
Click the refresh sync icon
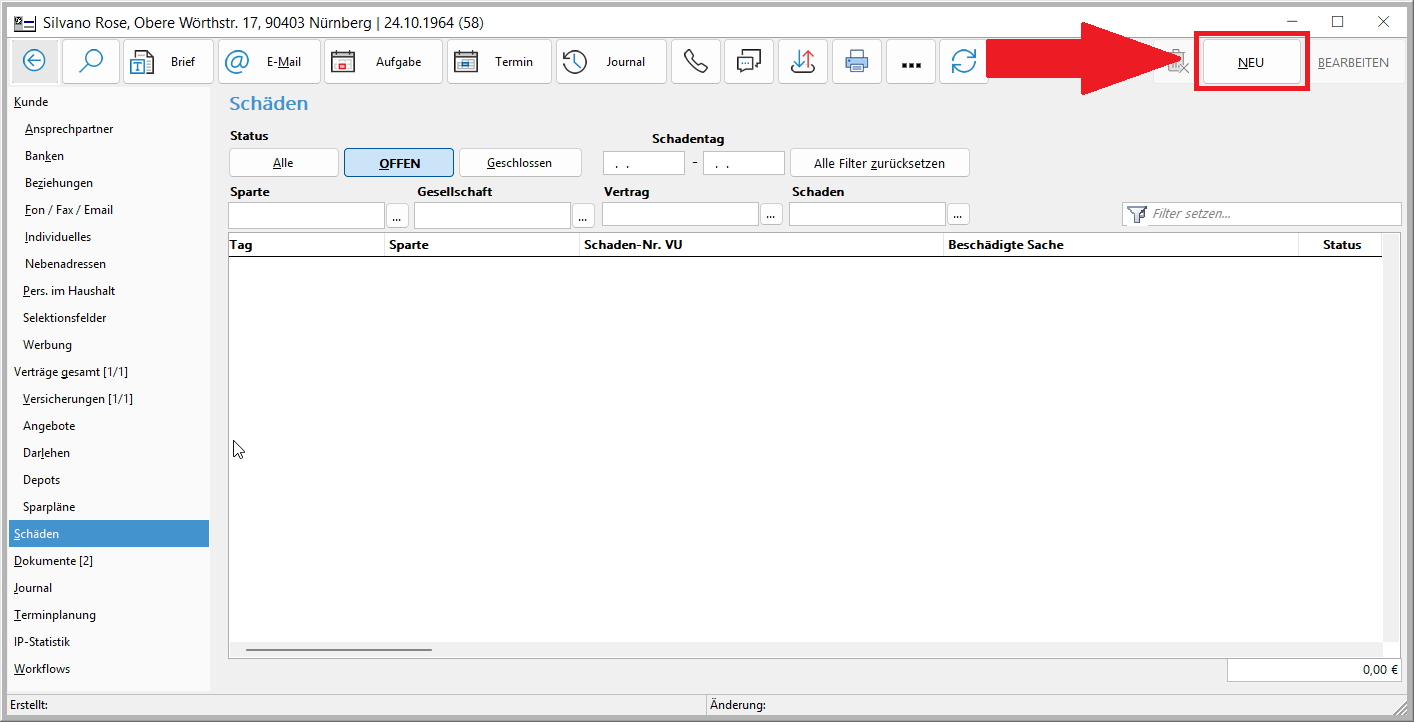pyautogui.click(x=964, y=62)
